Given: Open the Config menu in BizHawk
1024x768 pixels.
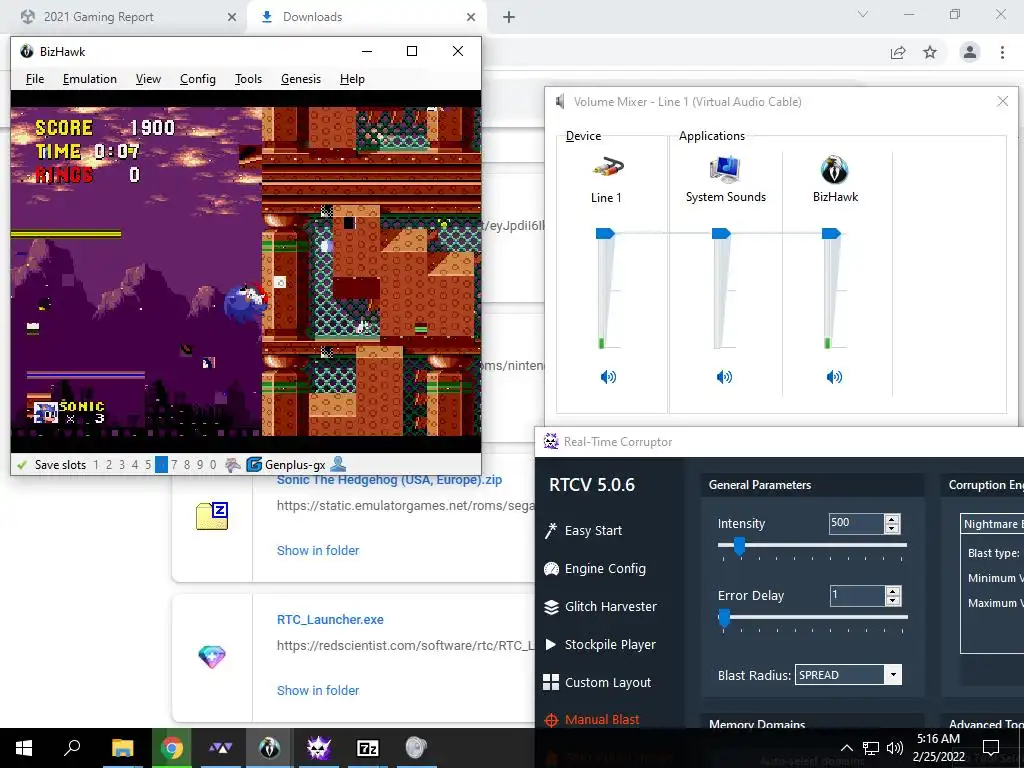Looking at the screenshot, I should pos(198,79).
